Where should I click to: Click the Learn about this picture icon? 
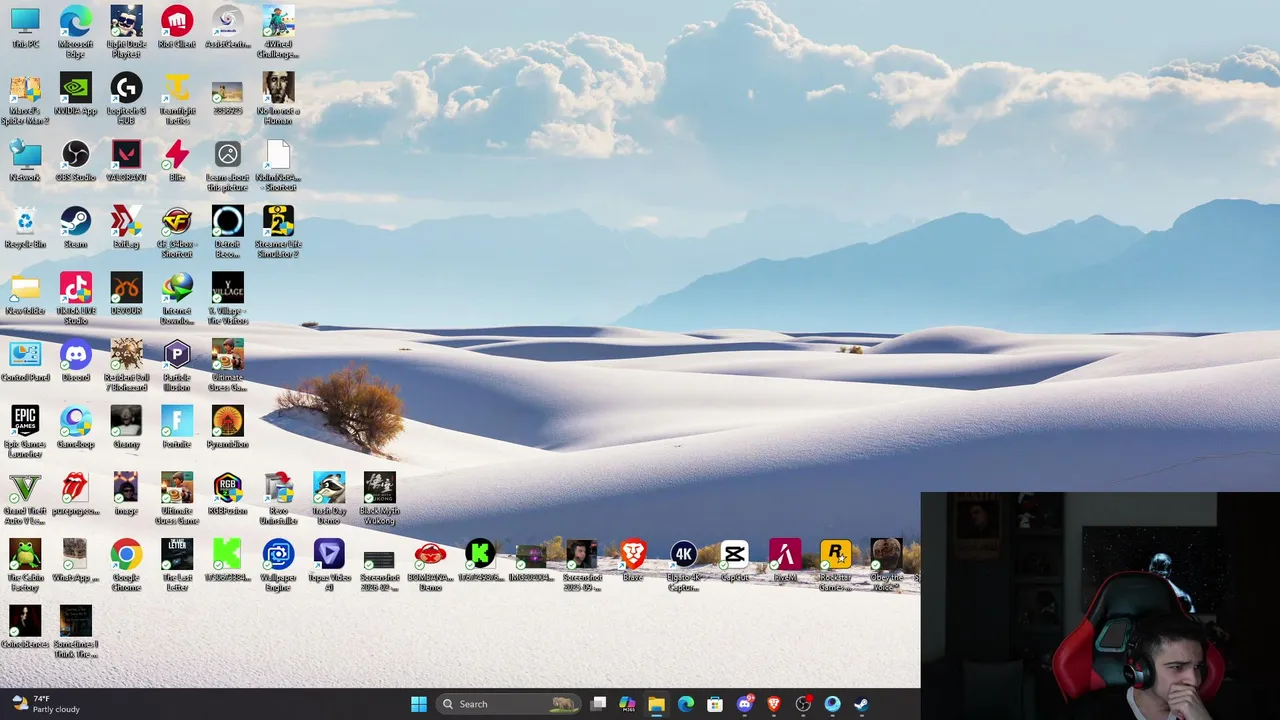click(227, 166)
